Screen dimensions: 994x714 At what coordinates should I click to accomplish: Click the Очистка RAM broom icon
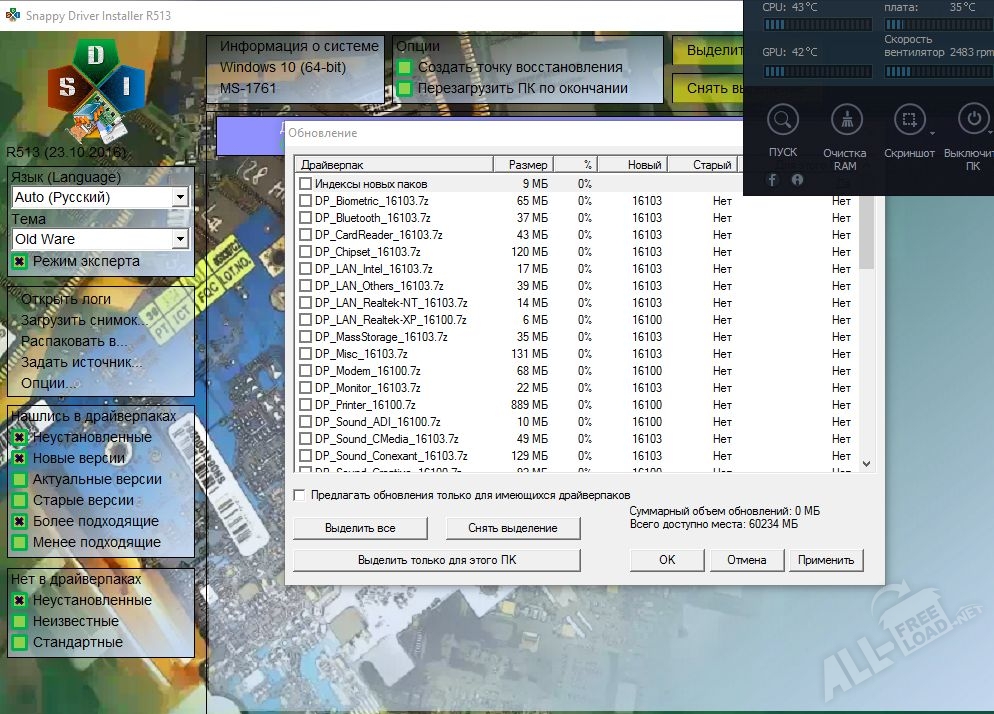(847, 119)
